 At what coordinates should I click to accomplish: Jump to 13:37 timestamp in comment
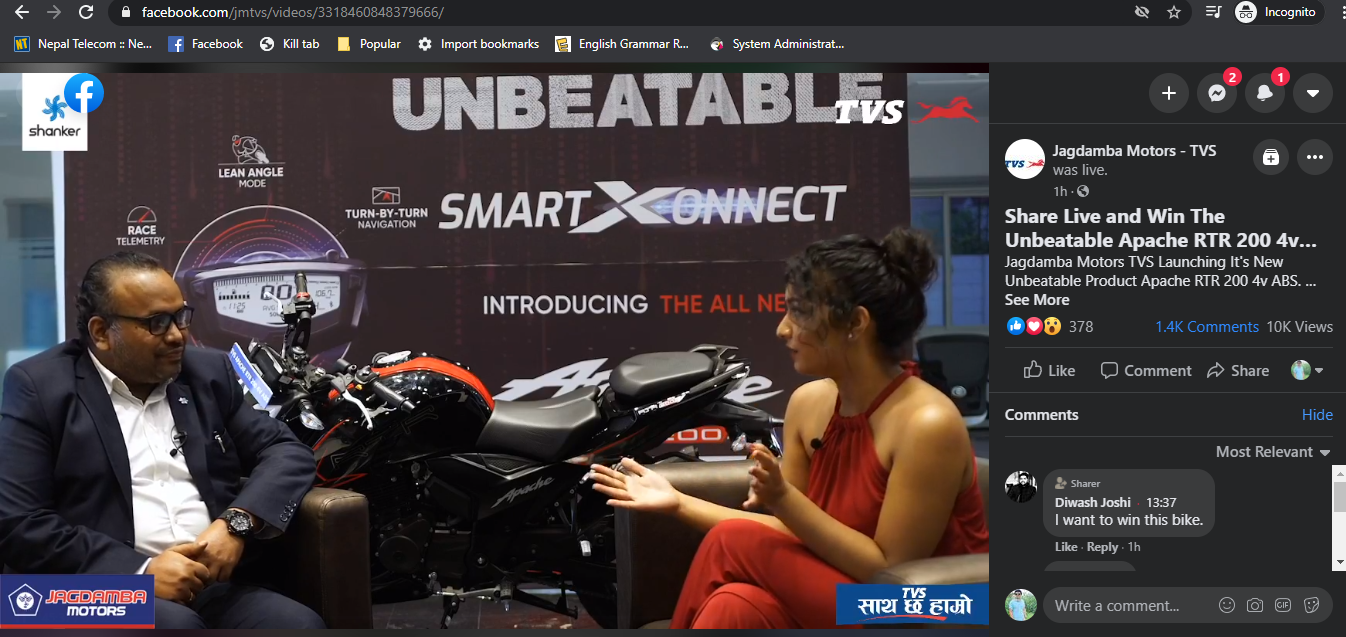[1161, 502]
